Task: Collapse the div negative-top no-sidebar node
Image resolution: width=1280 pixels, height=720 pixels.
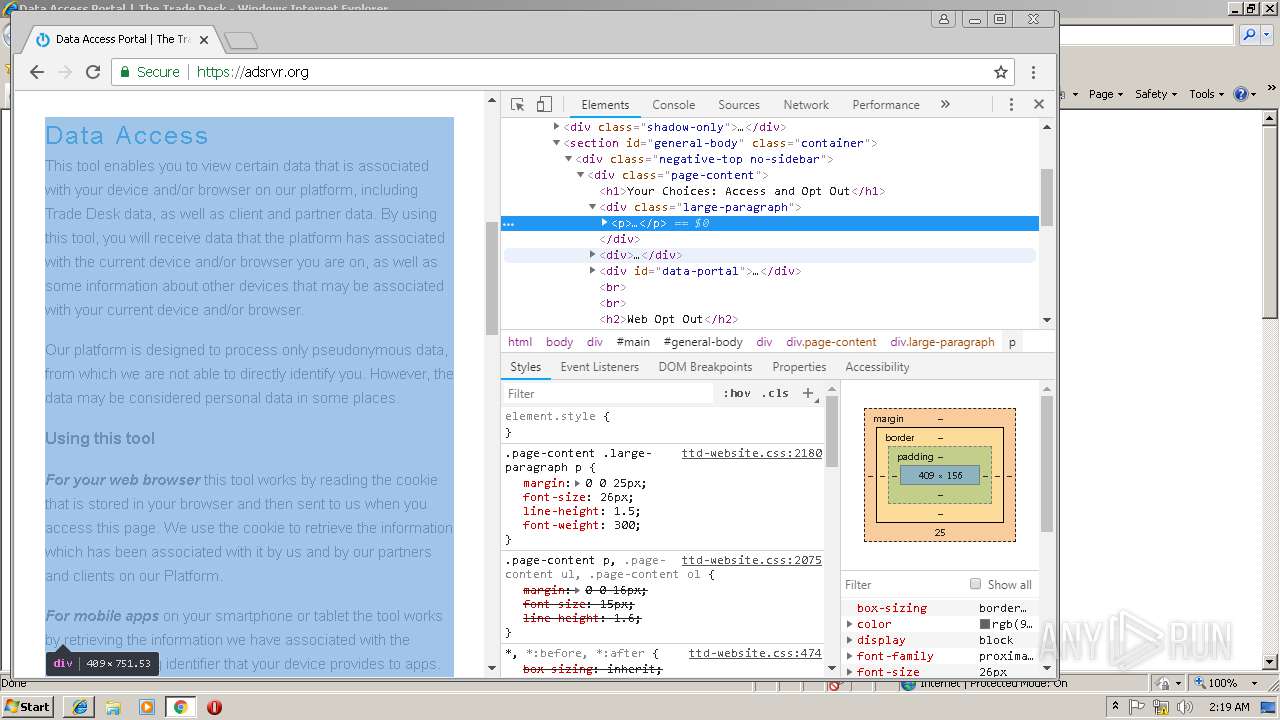Action: 569,159
